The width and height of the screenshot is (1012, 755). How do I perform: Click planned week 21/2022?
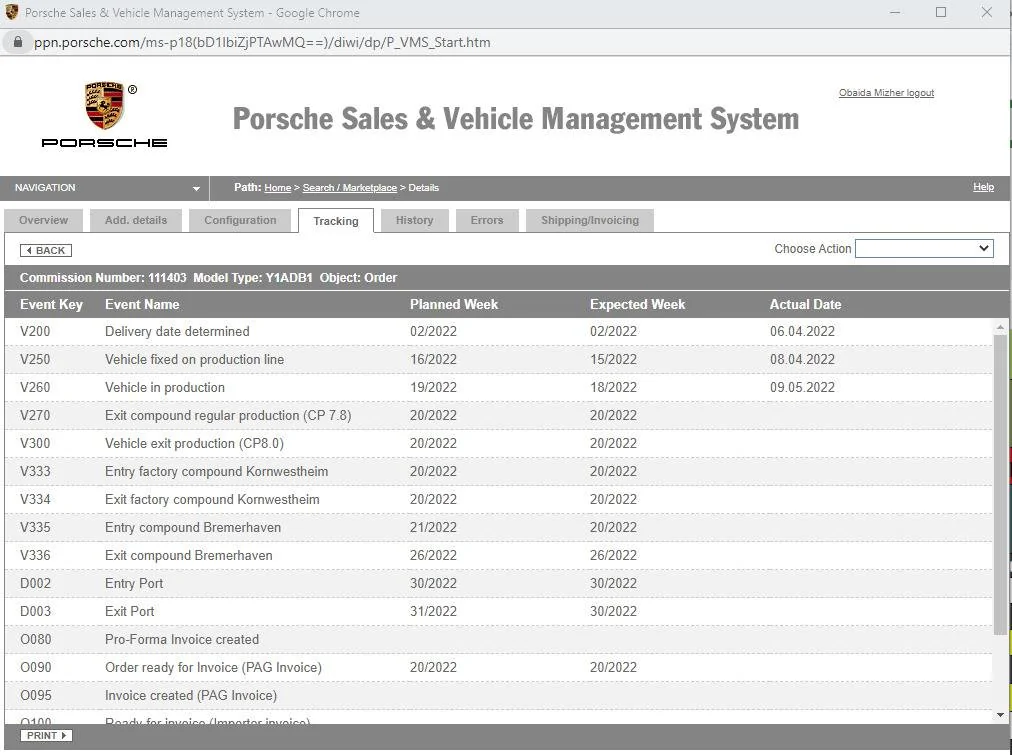click(433, 527)
